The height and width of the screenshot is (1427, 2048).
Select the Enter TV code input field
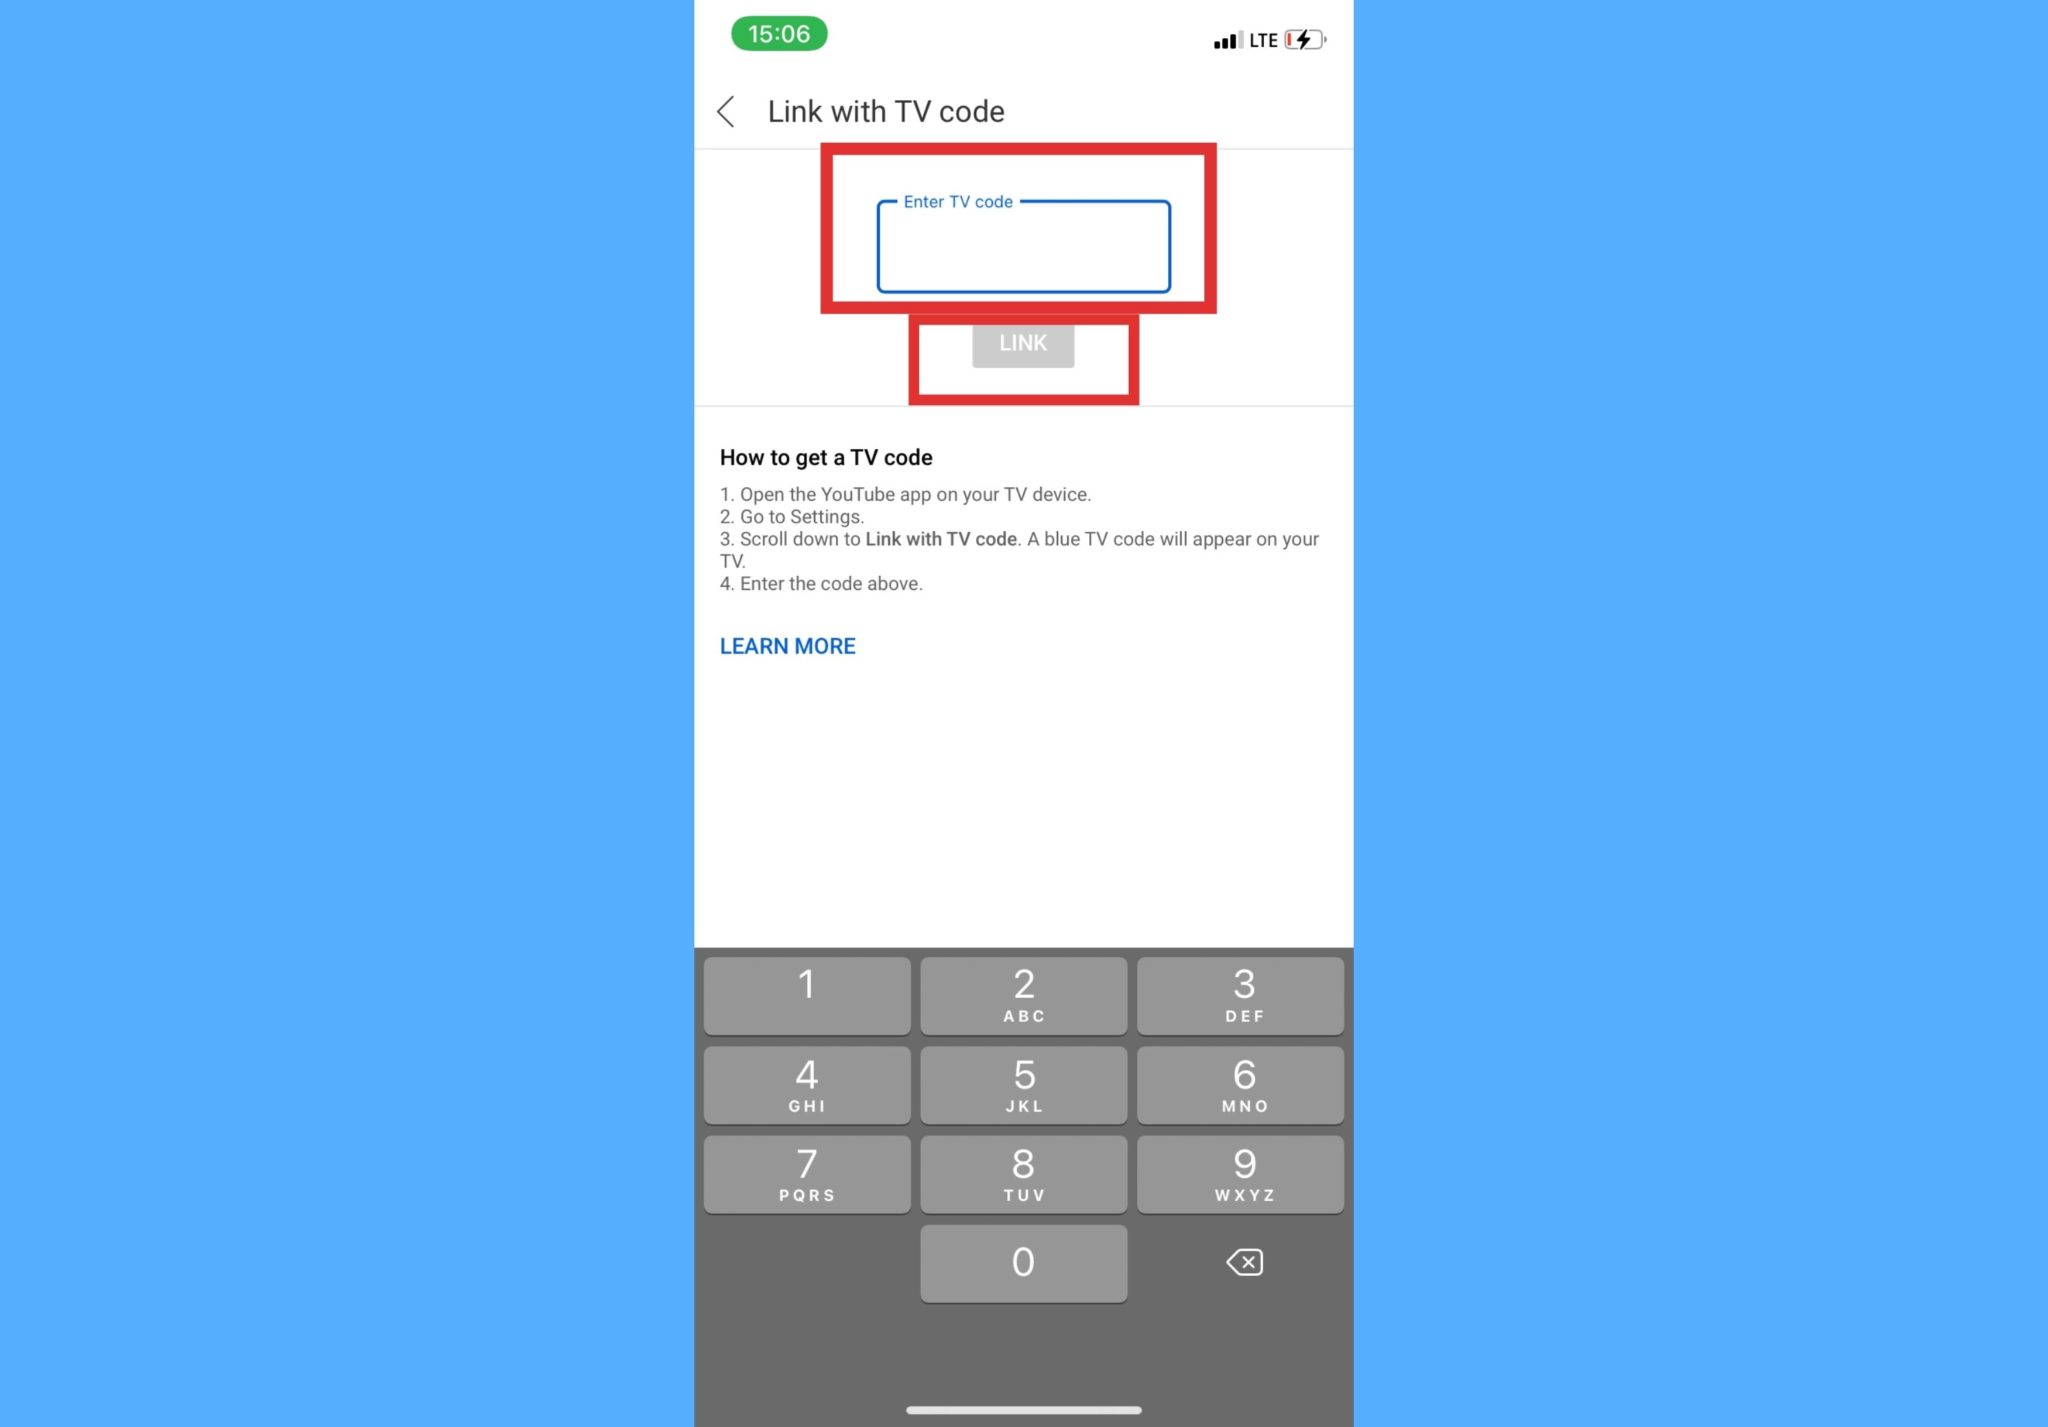click(1022, 244)
